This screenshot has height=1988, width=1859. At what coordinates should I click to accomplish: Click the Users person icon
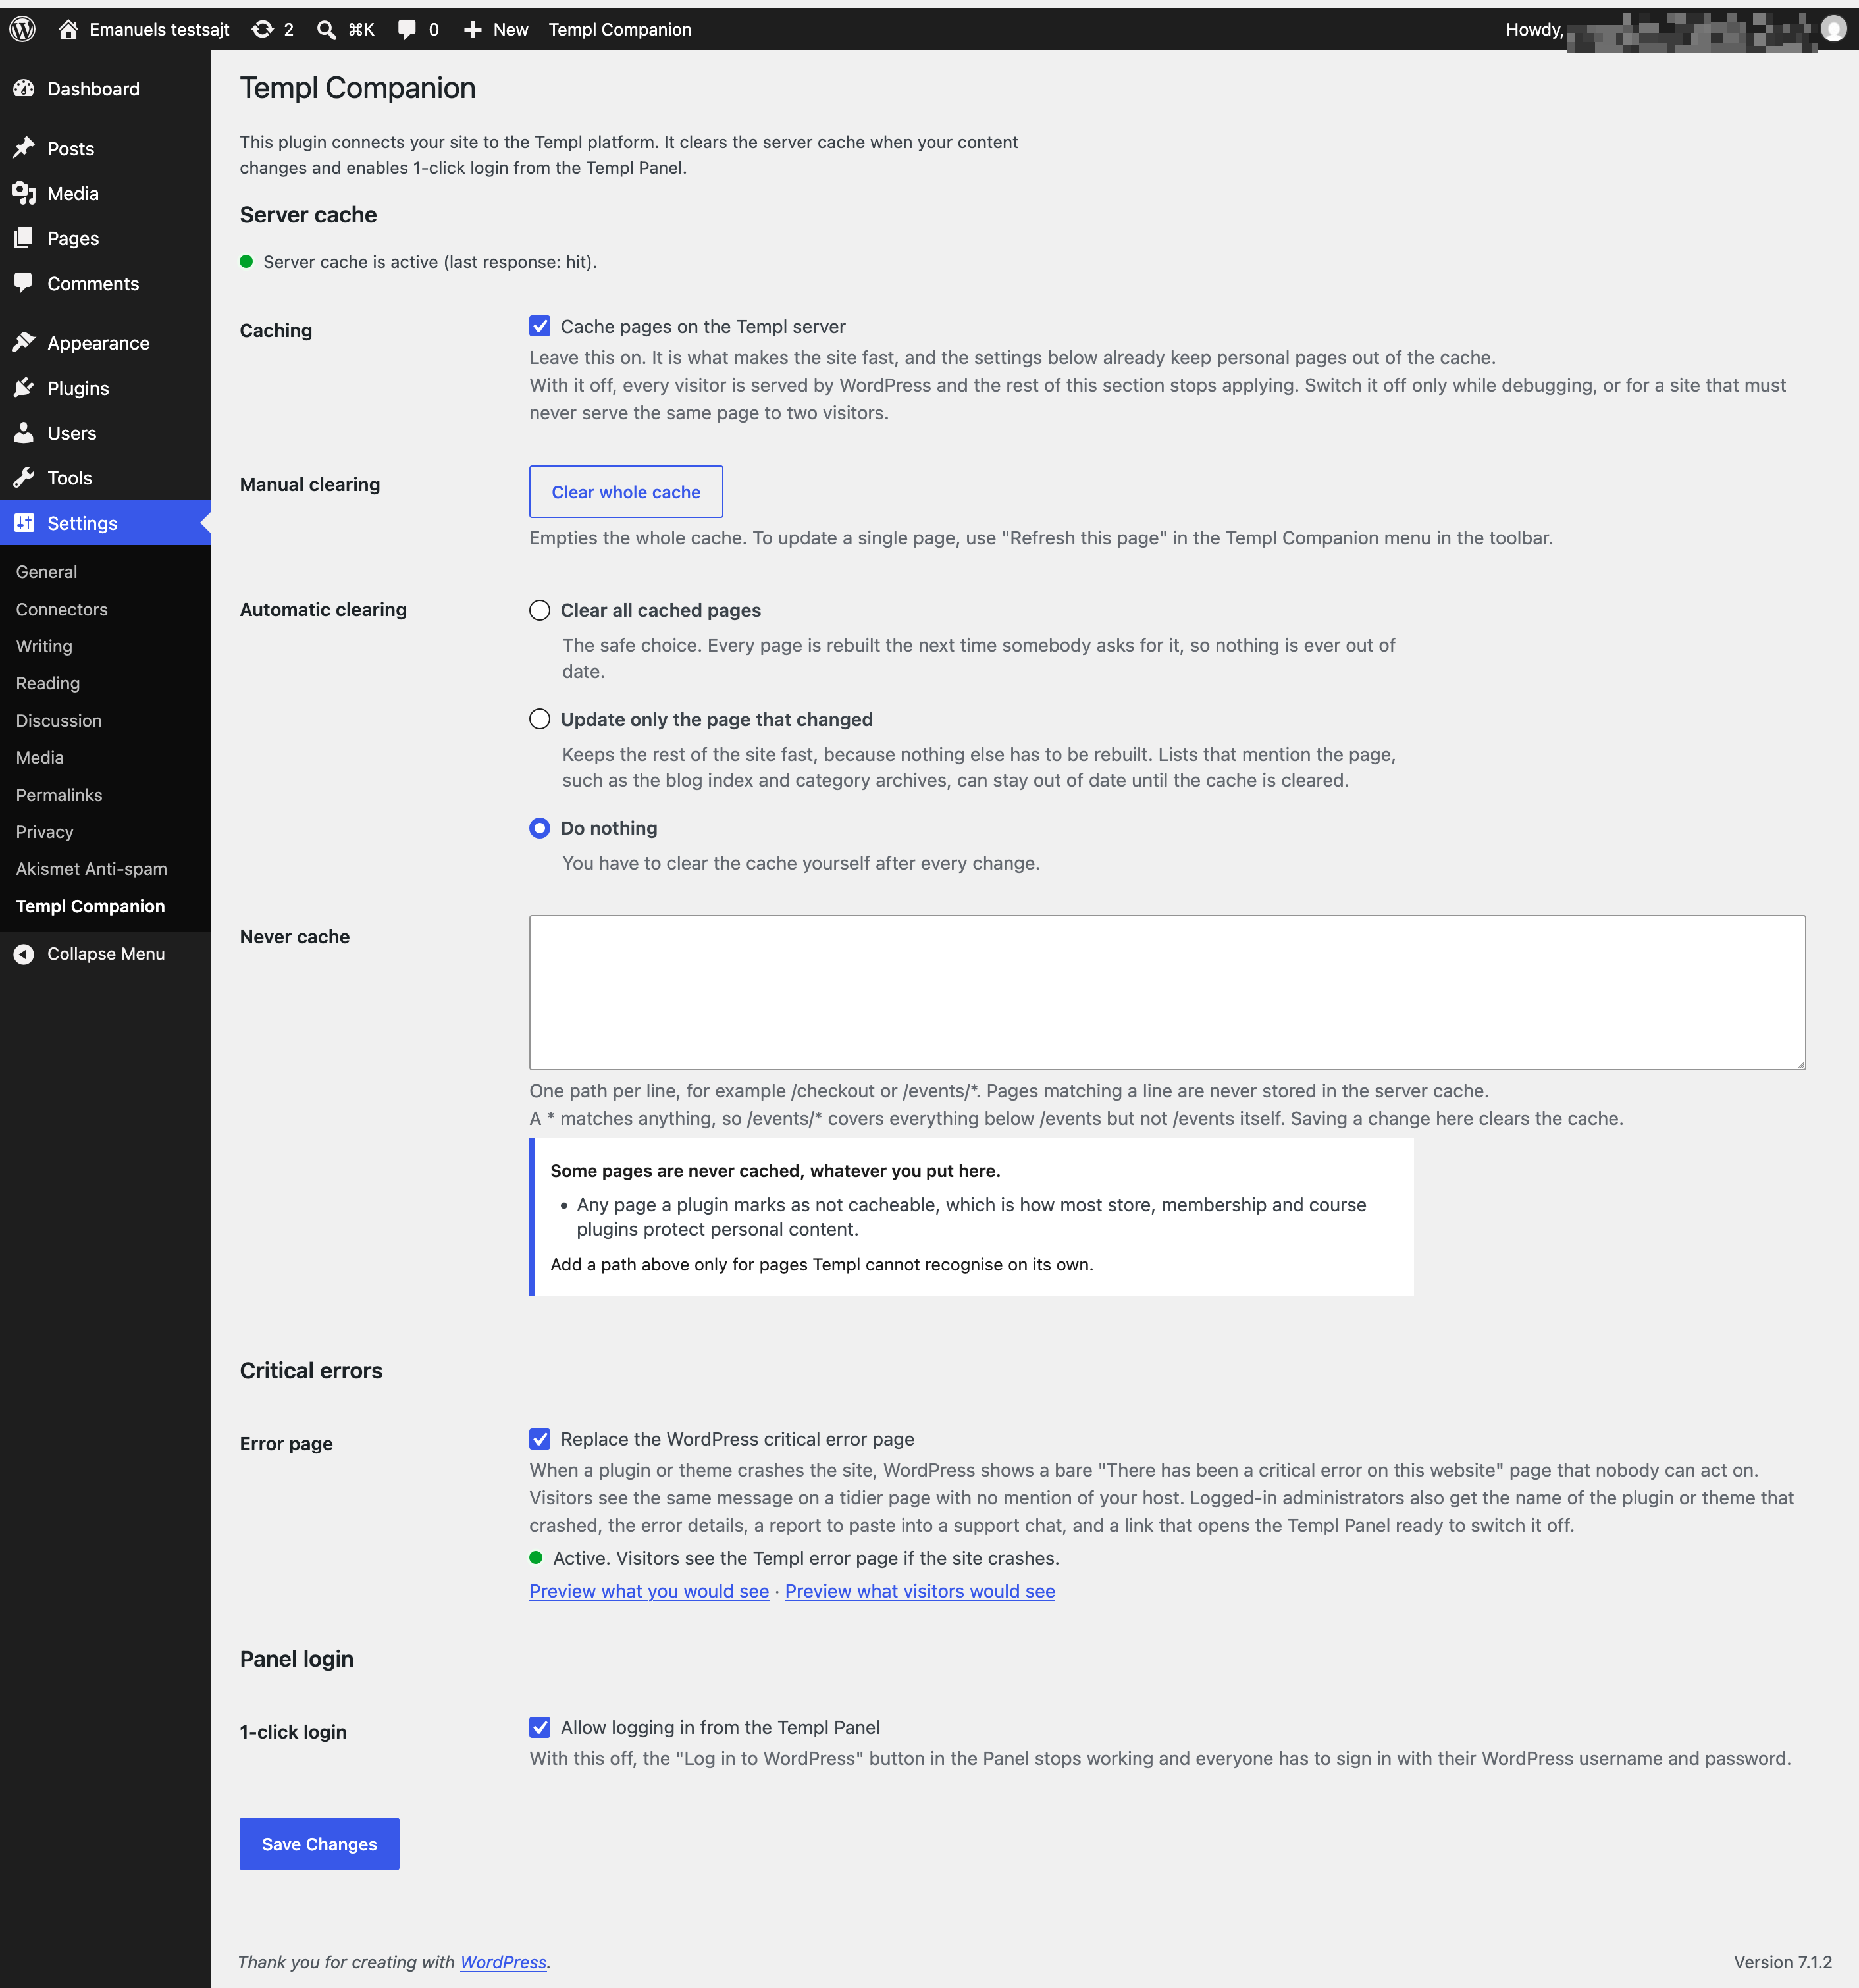(24, 432)
